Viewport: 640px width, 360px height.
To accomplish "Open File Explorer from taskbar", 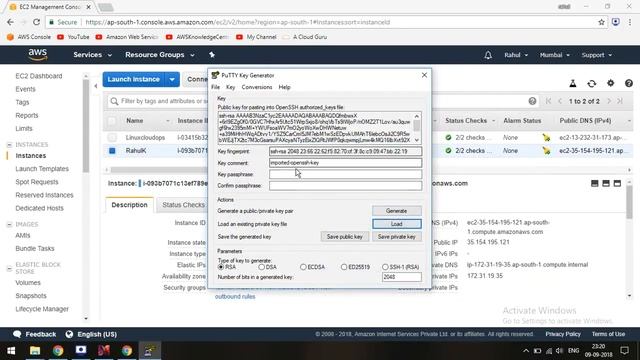I will pyautogui.click(x=35, y=351).
